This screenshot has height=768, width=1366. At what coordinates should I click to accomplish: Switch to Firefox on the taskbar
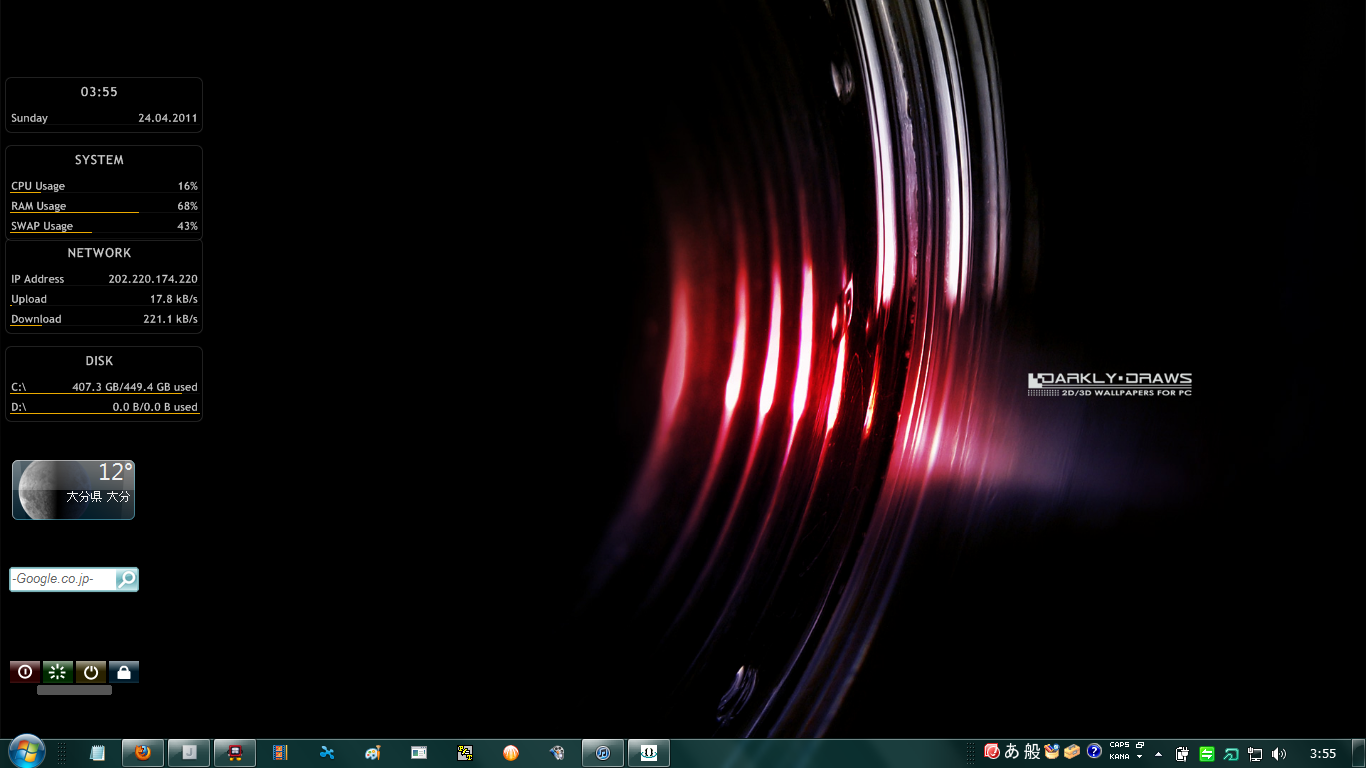143,753
